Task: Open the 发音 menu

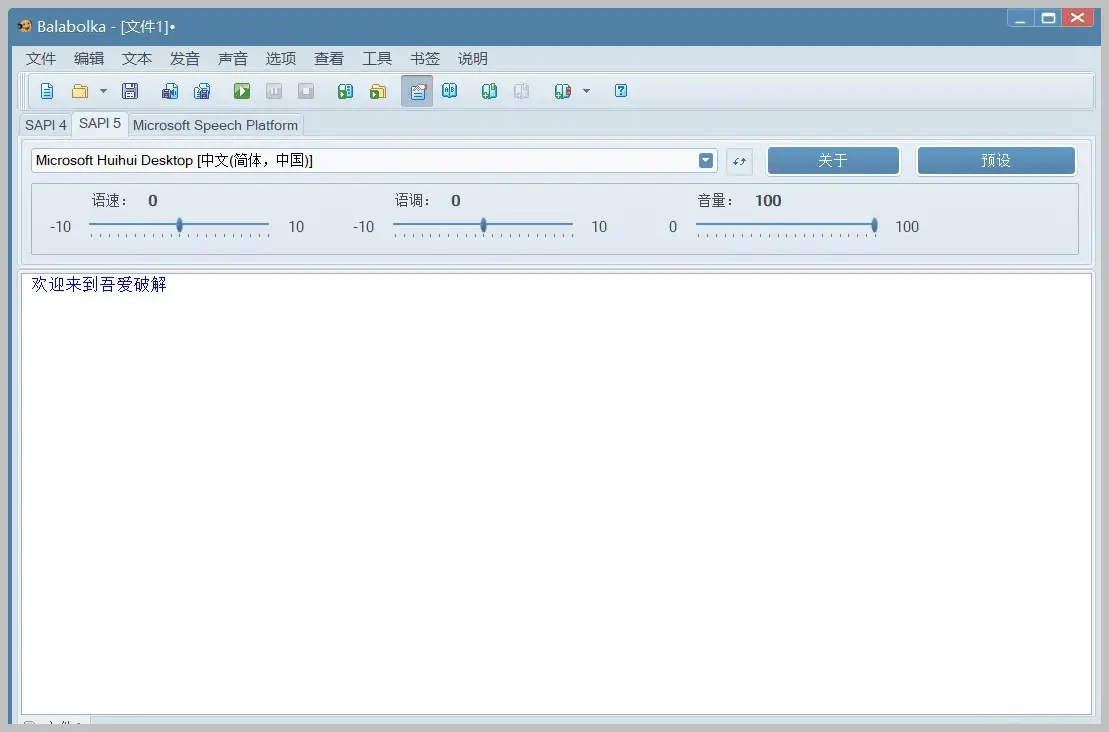Action: point(185,59)
